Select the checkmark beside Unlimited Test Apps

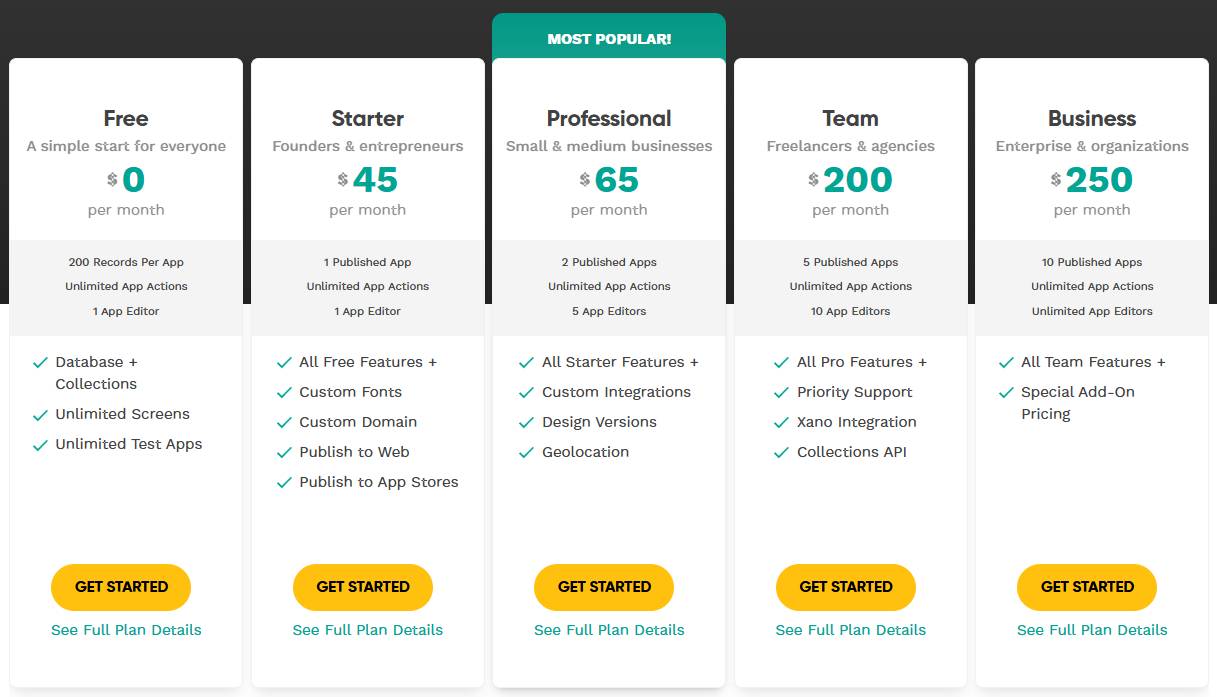(42, 444)
